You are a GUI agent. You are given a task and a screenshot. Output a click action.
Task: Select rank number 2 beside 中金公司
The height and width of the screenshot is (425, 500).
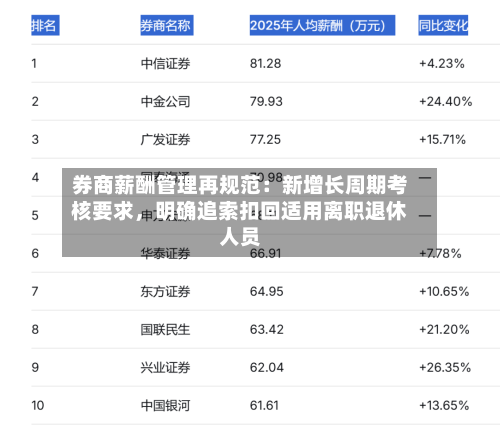point(35,101)
